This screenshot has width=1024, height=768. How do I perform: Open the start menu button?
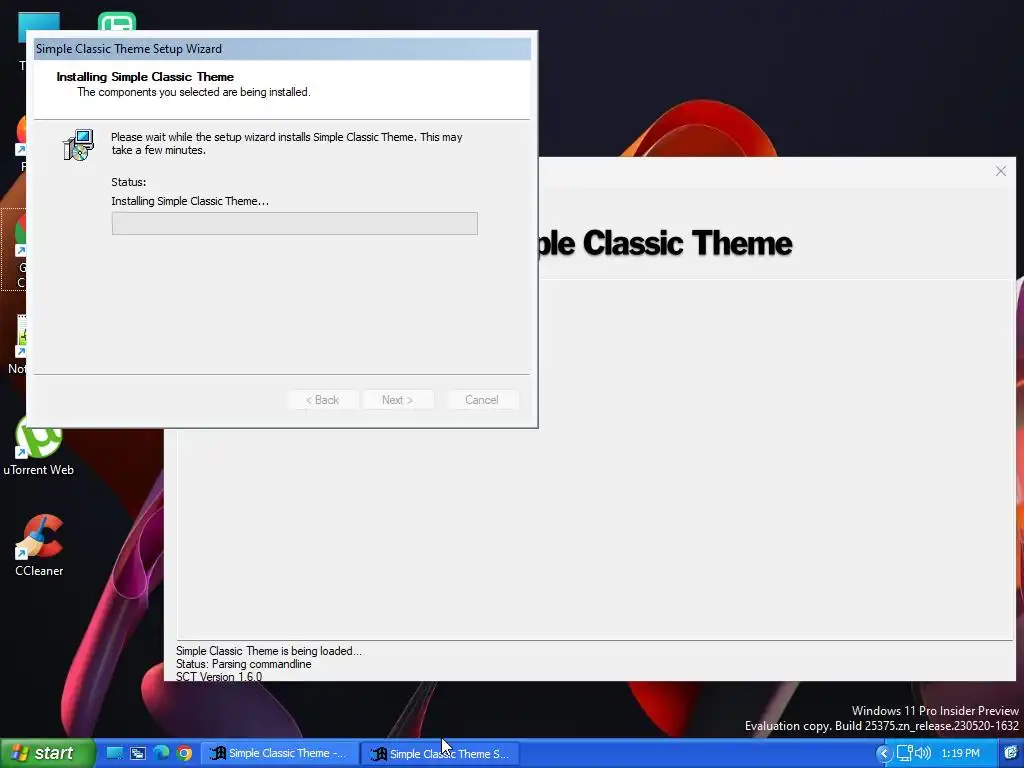tap(47, 753)
